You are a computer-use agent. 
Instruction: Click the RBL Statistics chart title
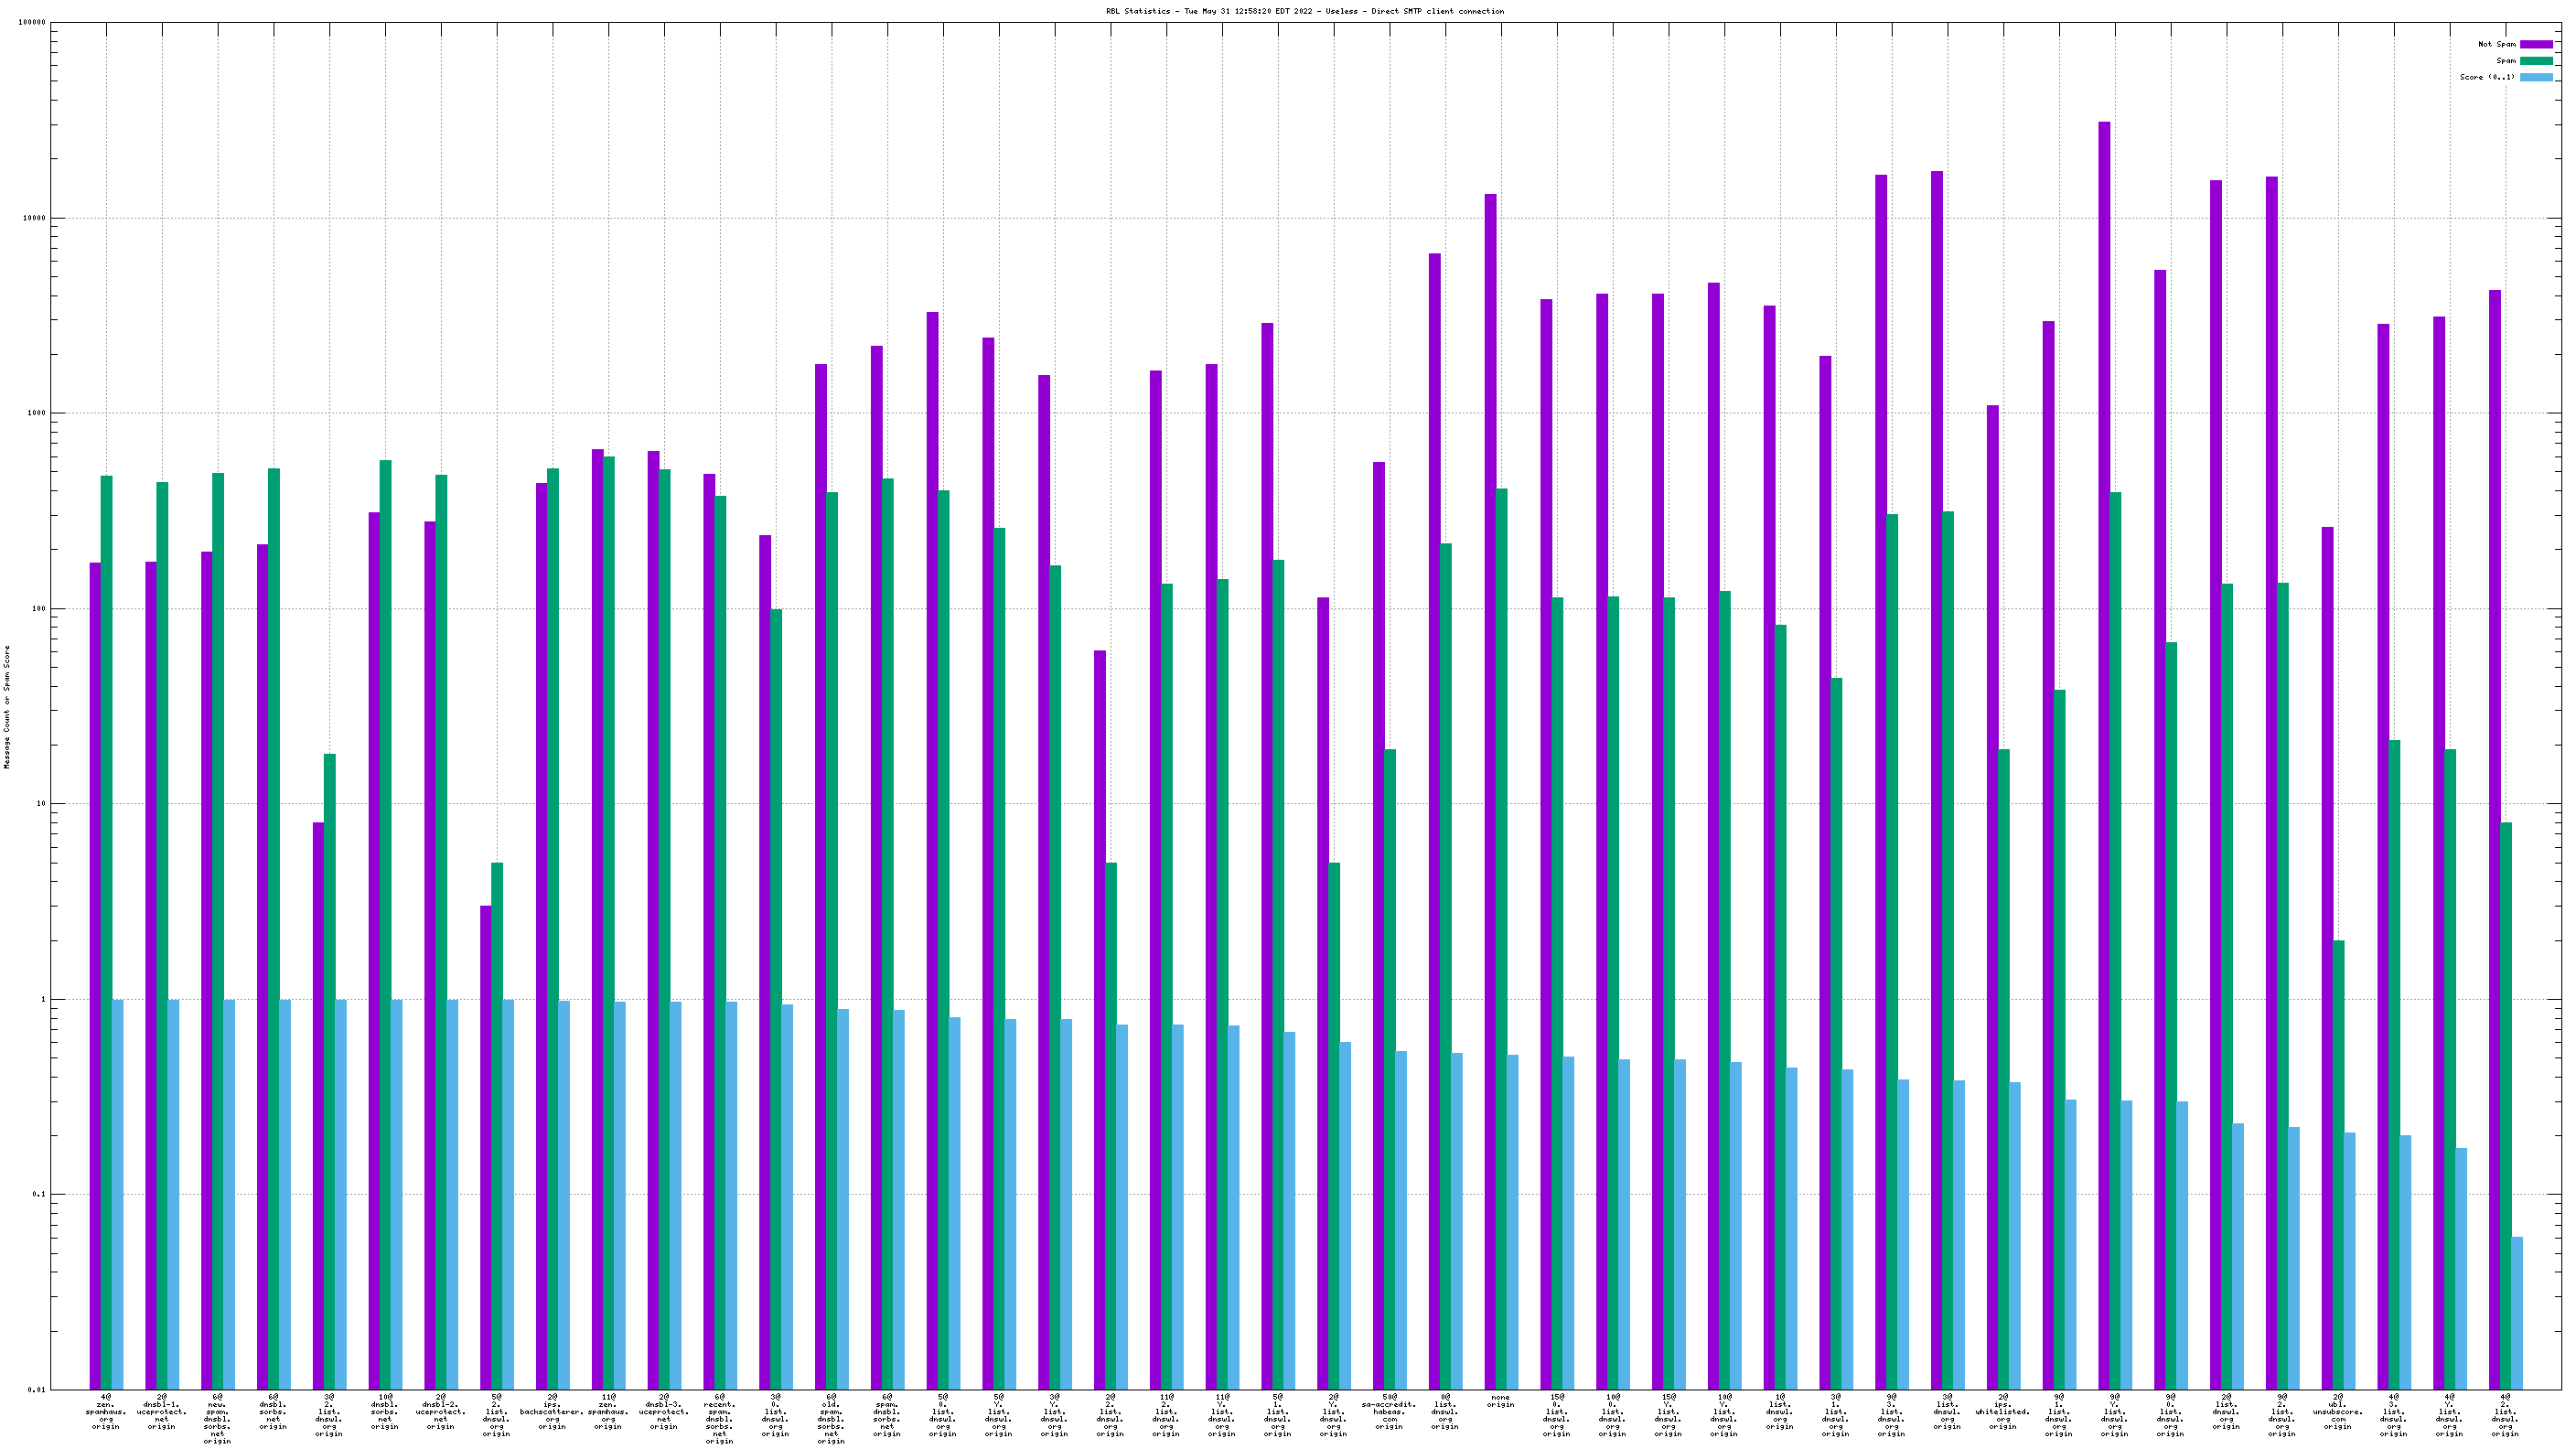tap(1304, 11)
